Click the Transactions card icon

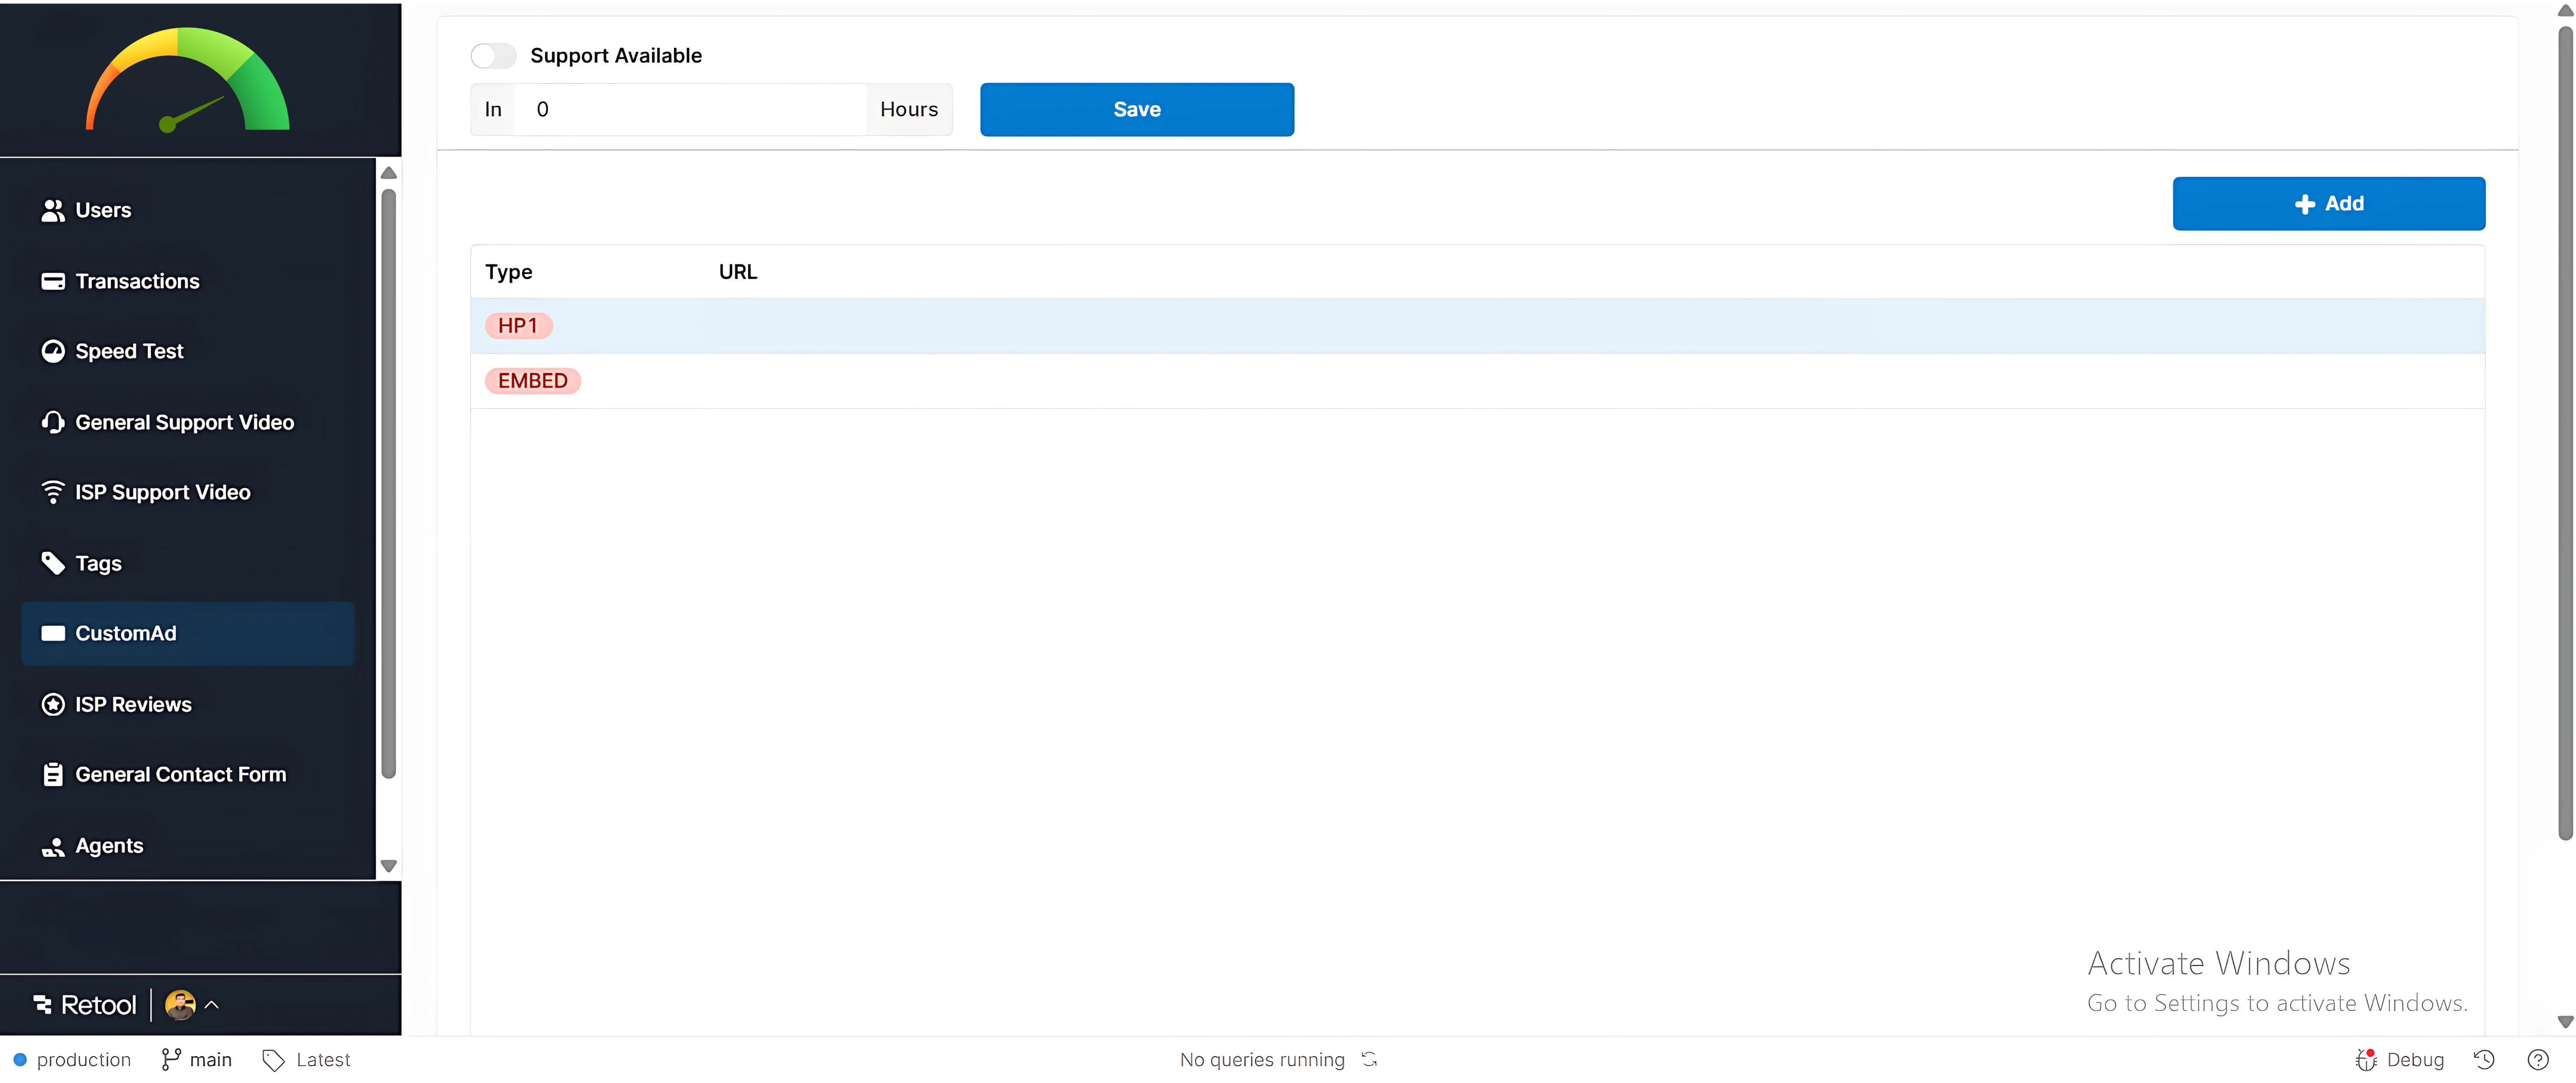53,282
